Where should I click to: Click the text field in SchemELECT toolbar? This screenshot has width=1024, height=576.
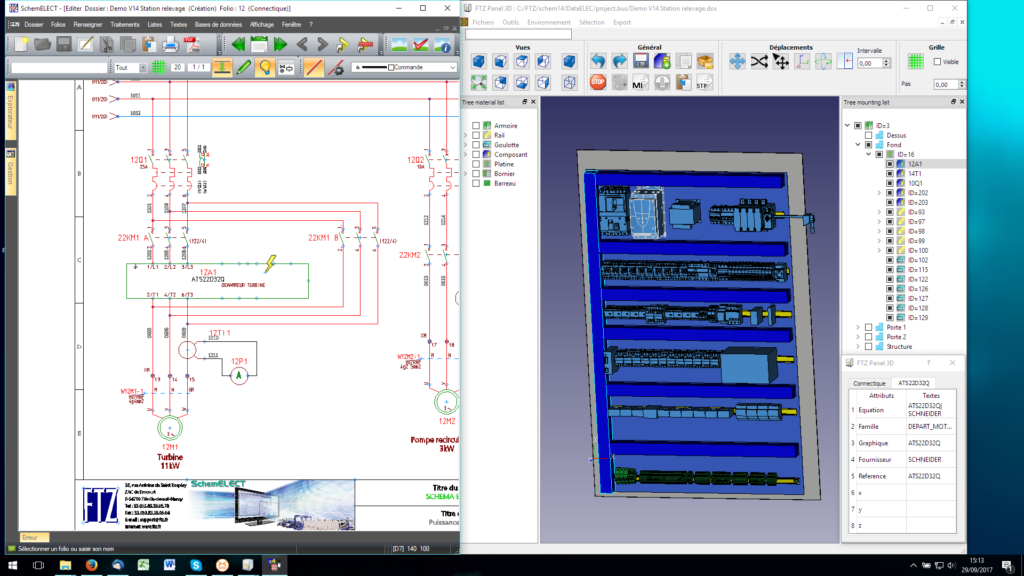click(59, 67)
